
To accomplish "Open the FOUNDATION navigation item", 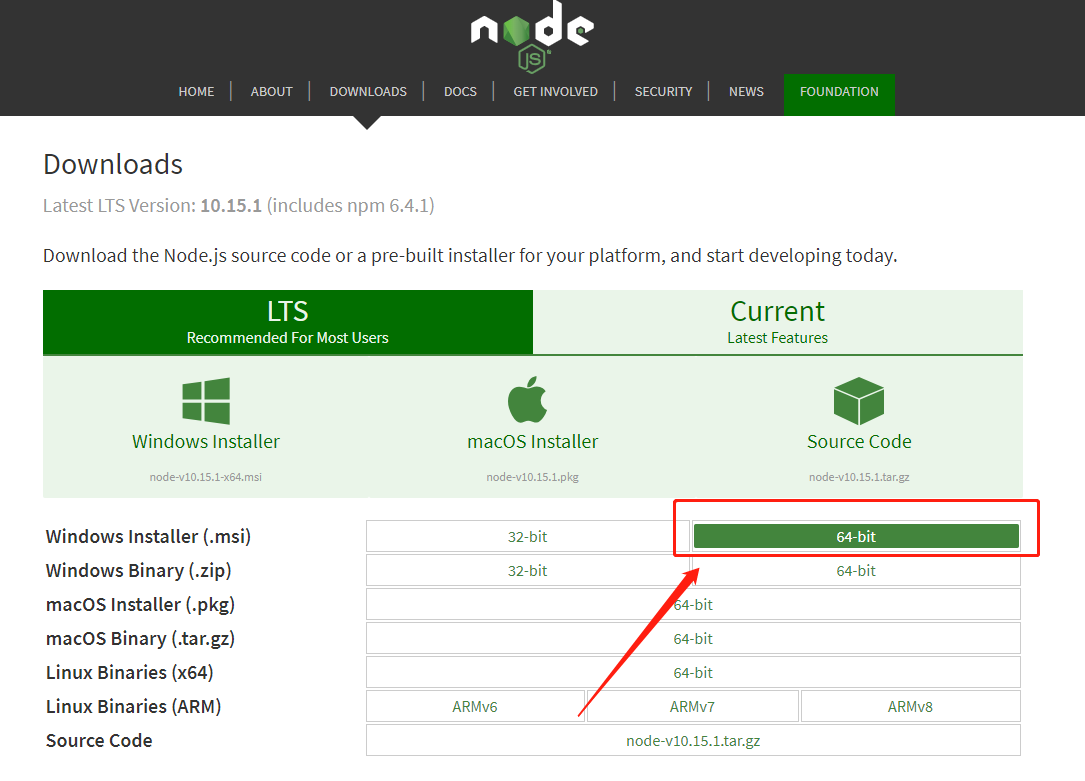I will pos(839,94).
